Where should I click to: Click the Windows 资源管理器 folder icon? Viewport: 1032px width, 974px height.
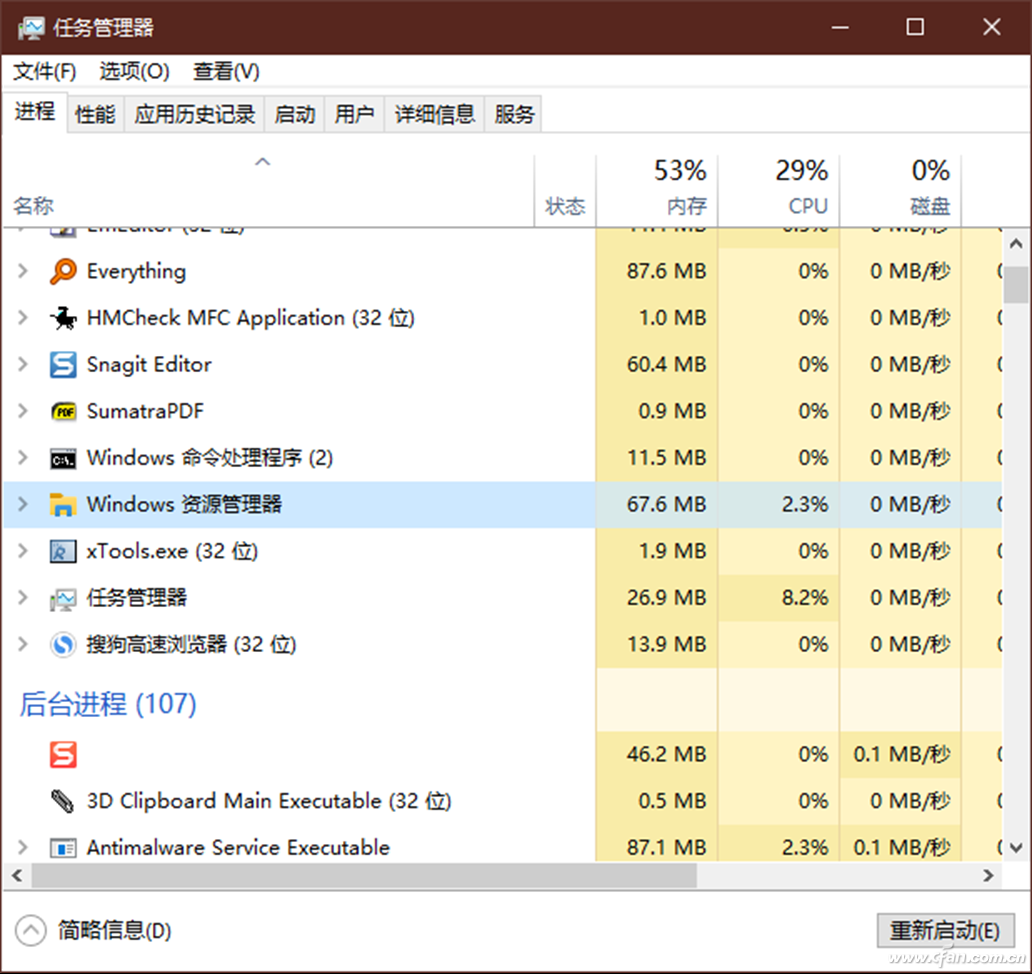63,505
